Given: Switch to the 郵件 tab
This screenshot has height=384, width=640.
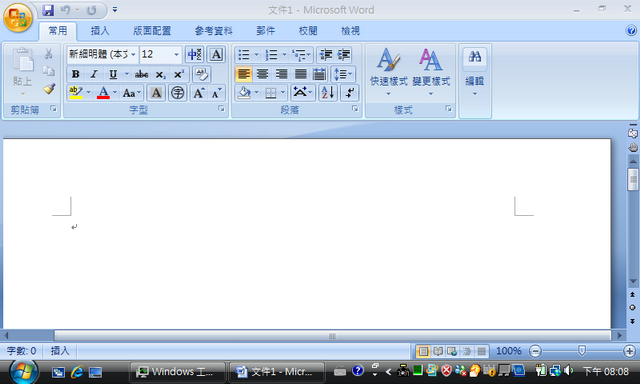Looking at the screenshot, I should (x=266, y=31).
